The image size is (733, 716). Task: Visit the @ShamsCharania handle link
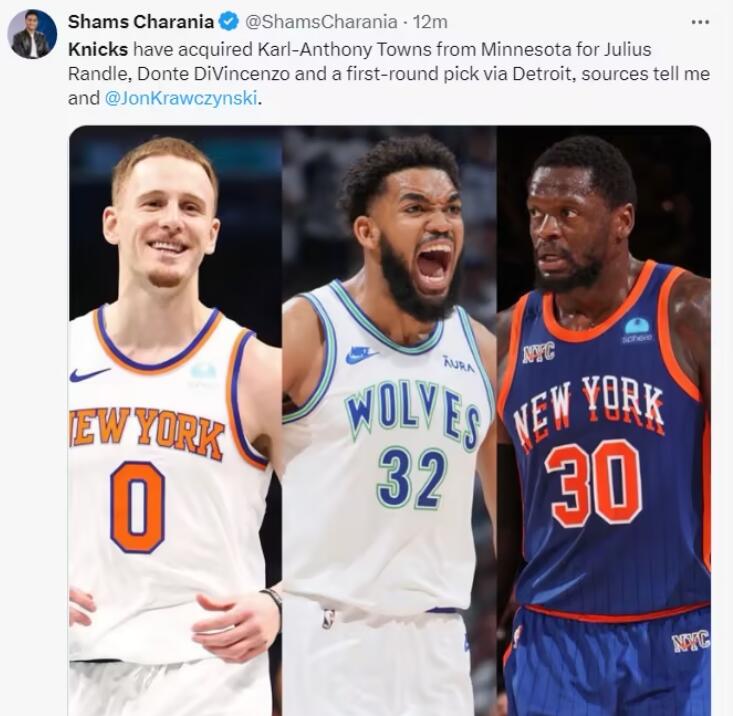point(321,21)
